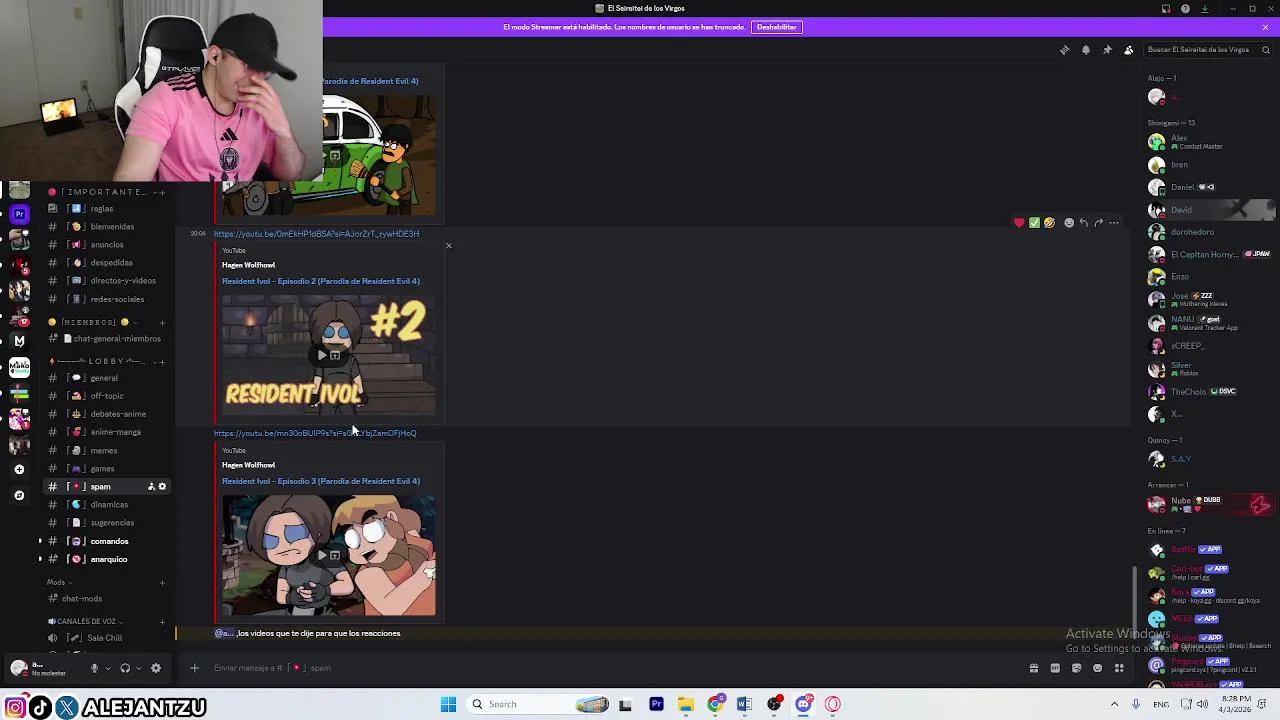Add a server with plus icon
This screenshot has width=1280, height=720.
pos(19,469)
